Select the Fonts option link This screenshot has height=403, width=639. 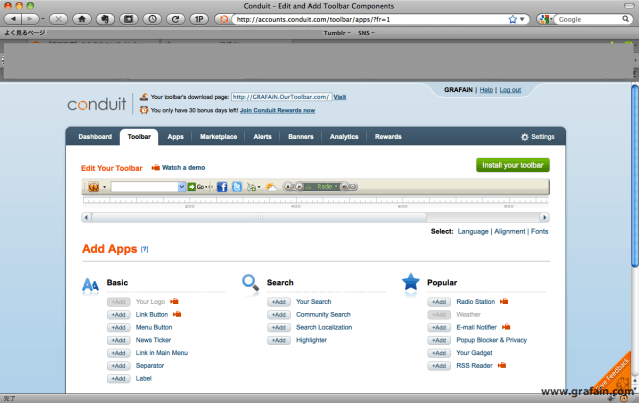(x=540, y=231)
